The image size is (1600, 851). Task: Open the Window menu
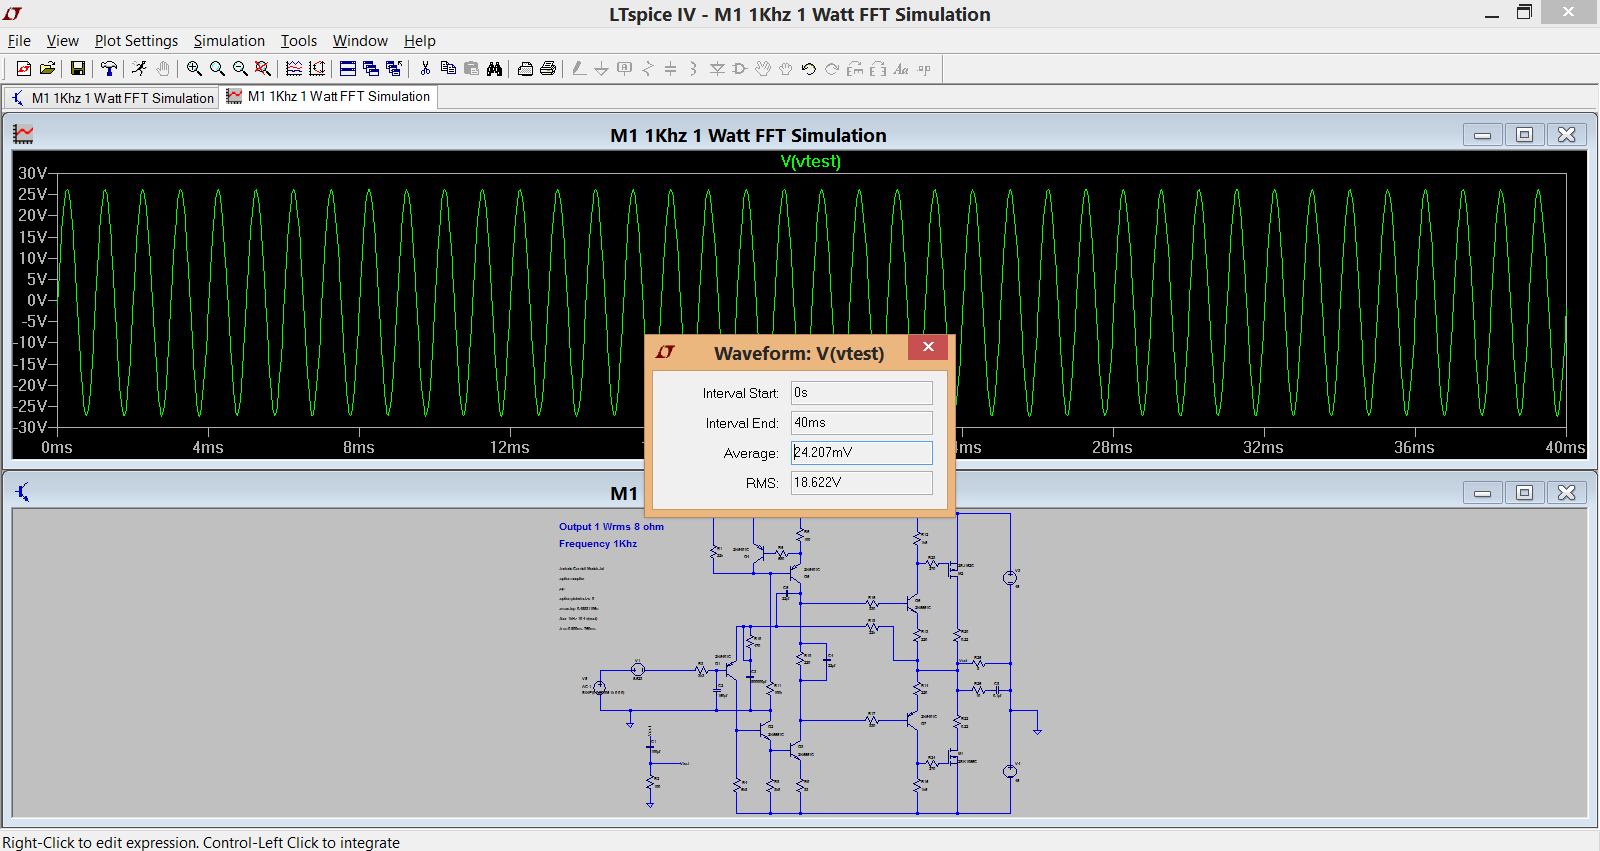360,41
